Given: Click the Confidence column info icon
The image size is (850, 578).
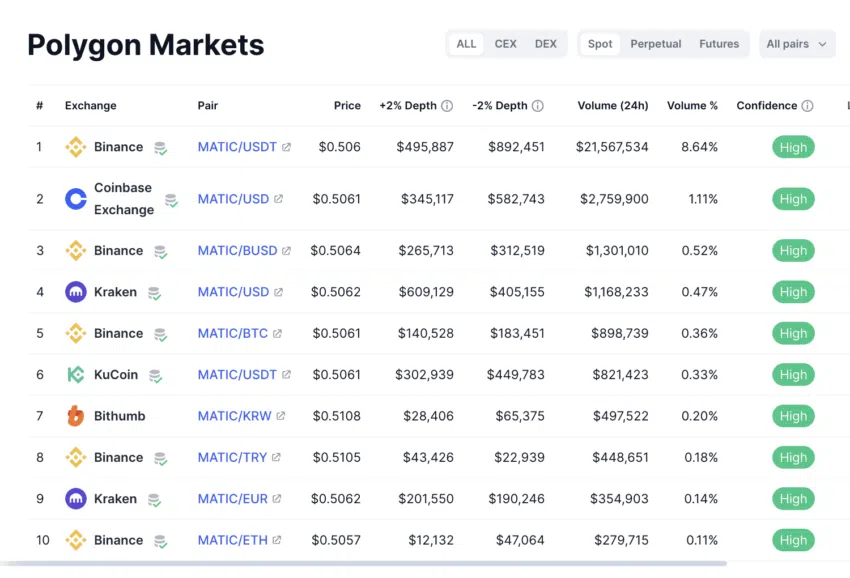Looking at the screenshot, I should click(x=807, y=106).
